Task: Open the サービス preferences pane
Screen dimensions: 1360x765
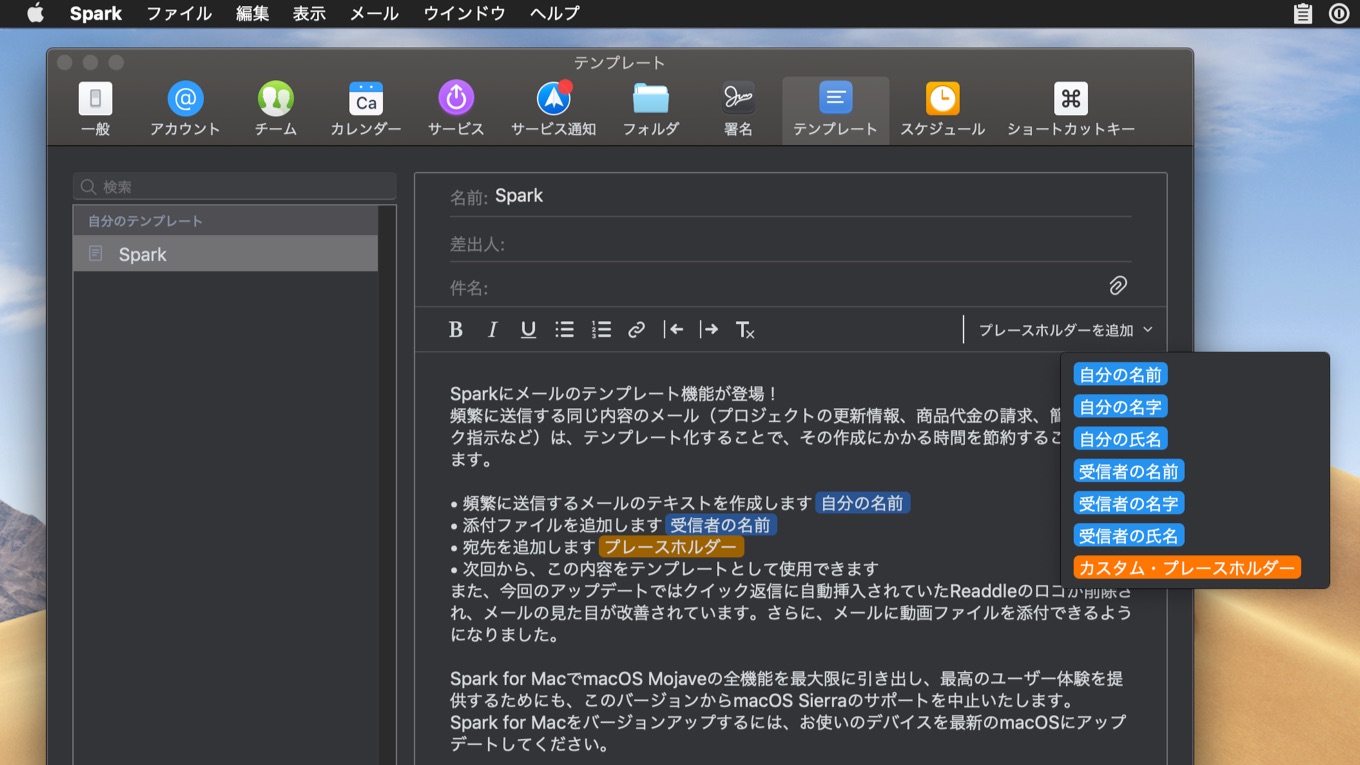Action: tap(456, 110)
